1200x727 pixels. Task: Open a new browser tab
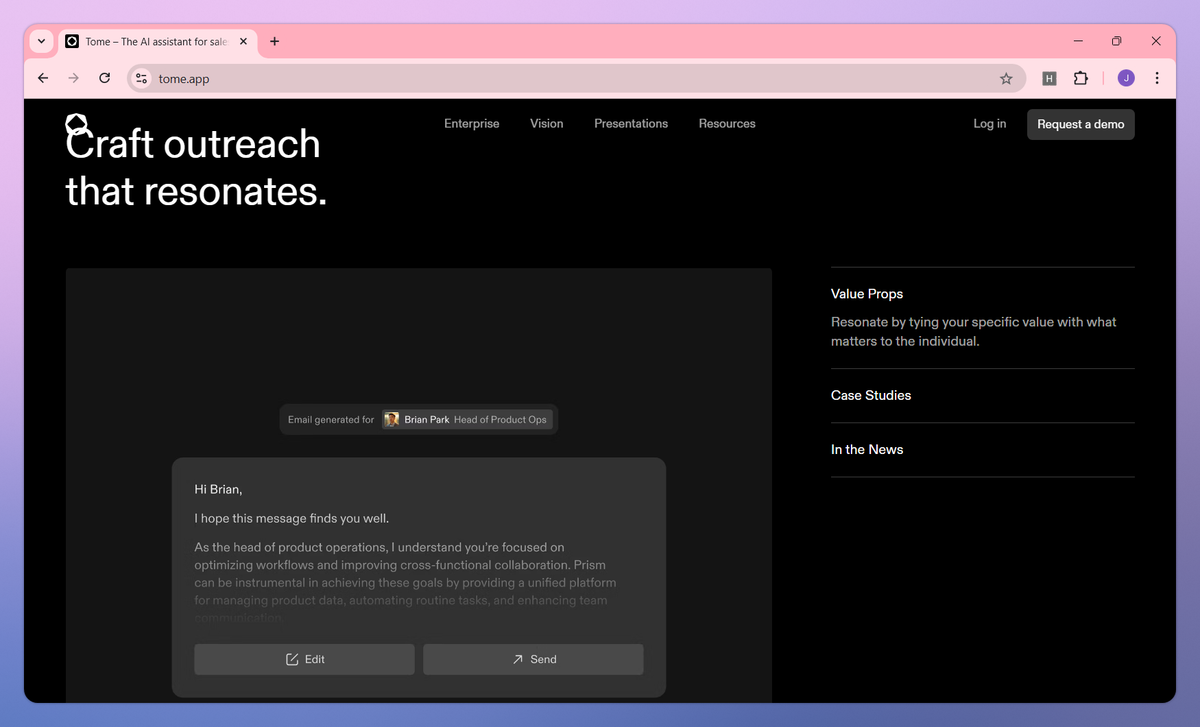pyautogui.click(x=274, y=41)
